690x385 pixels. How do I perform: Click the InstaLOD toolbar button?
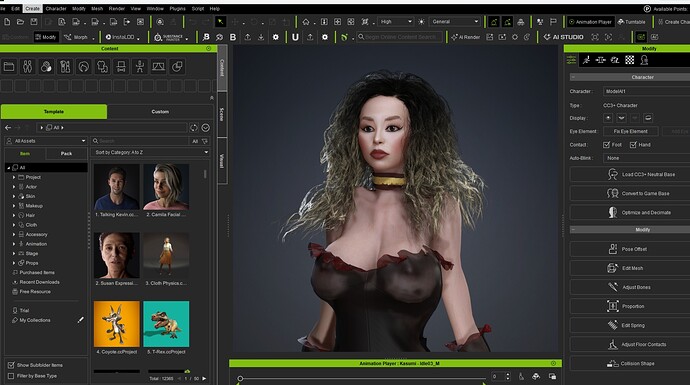(121, 37)
